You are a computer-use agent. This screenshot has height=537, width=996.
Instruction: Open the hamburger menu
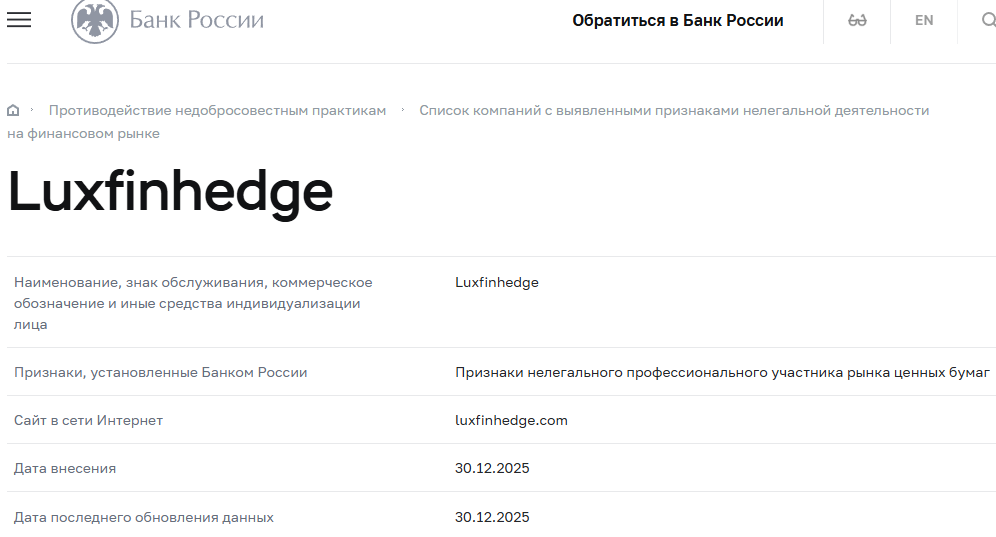click(x=19, y=20)
